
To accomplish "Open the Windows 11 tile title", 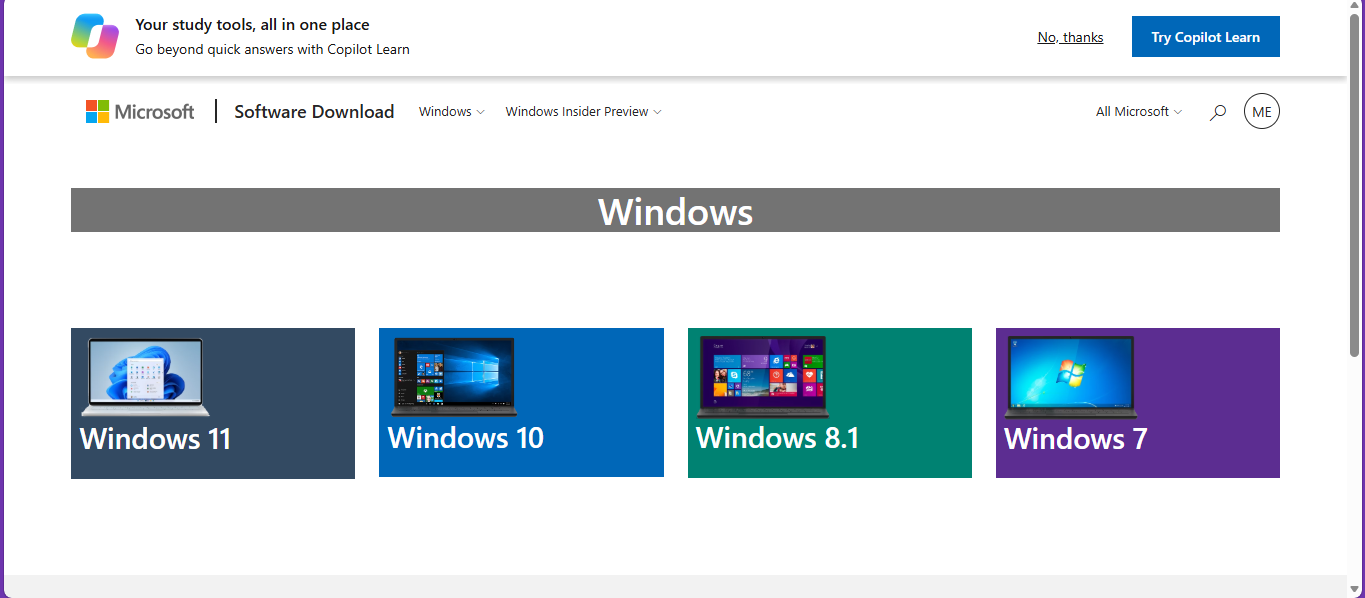I will (156, 439).
